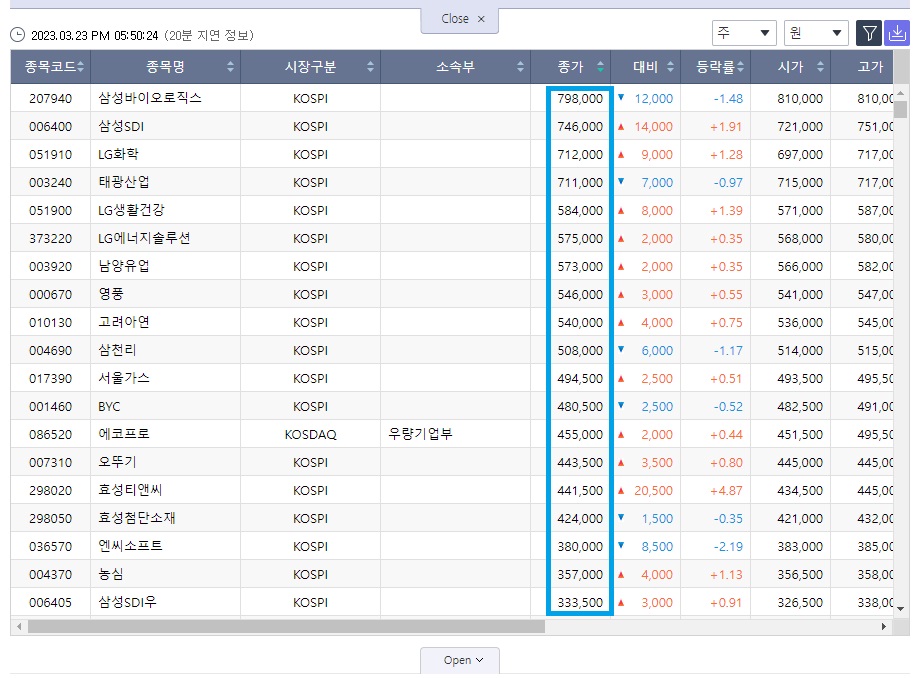Viewport: 922px width, 678px height.
Task: Sort by 종목코드 column arrows
Action: coord(81,67)
